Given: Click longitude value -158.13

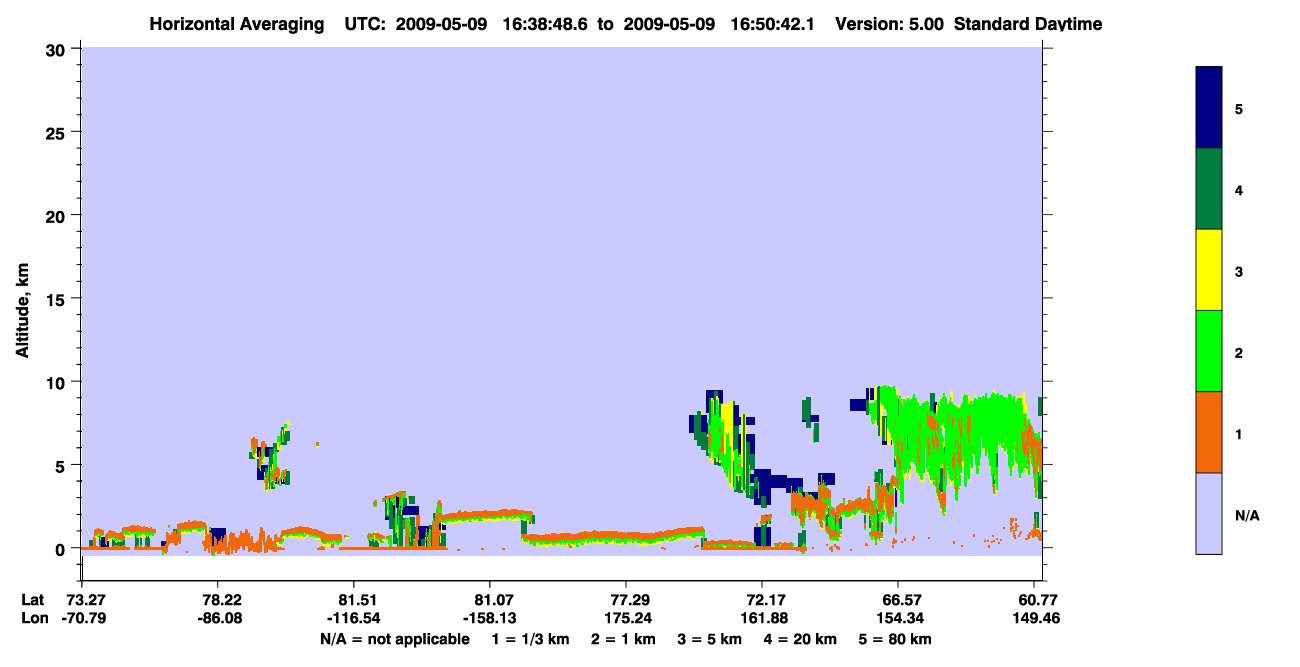Looking at the screenshot, I should tap(490, 618).
